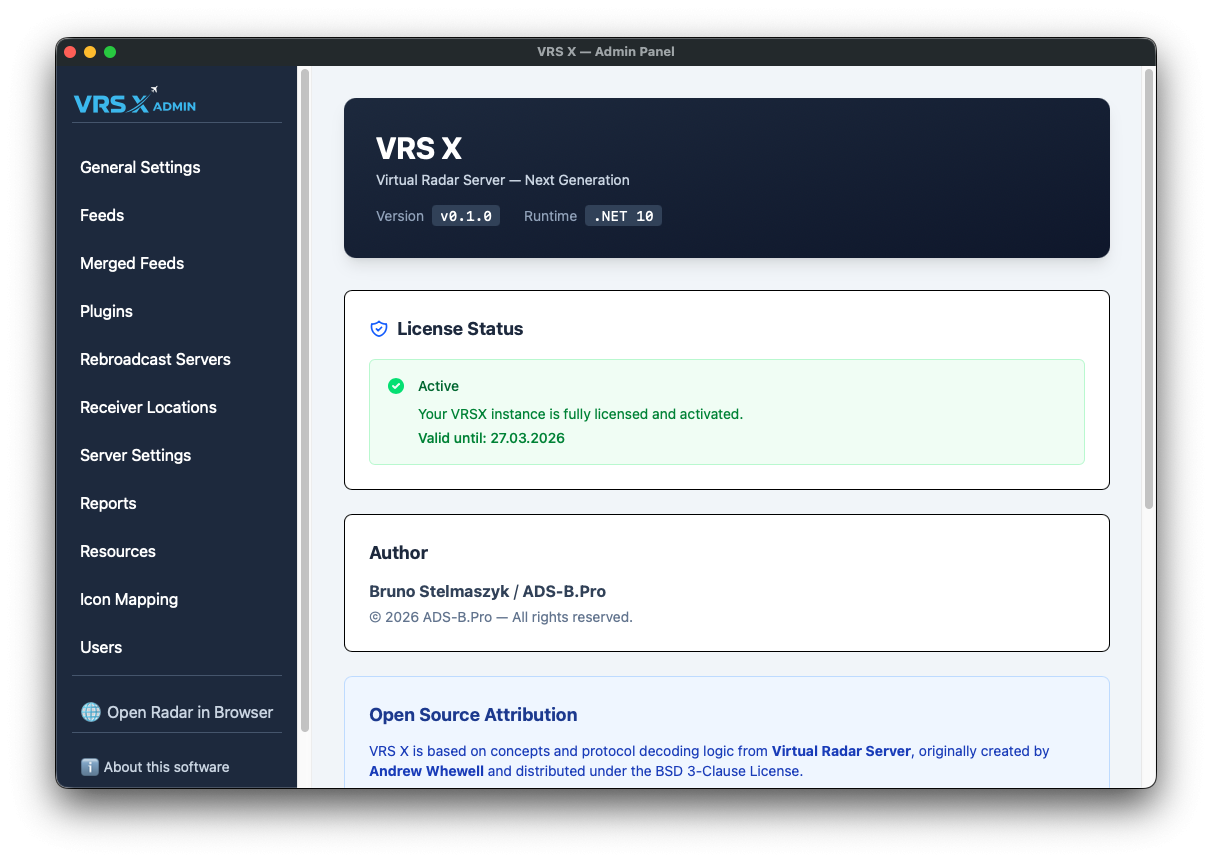Open the Merged Feeds section
1212x862 pixels.
click(132, 263)
